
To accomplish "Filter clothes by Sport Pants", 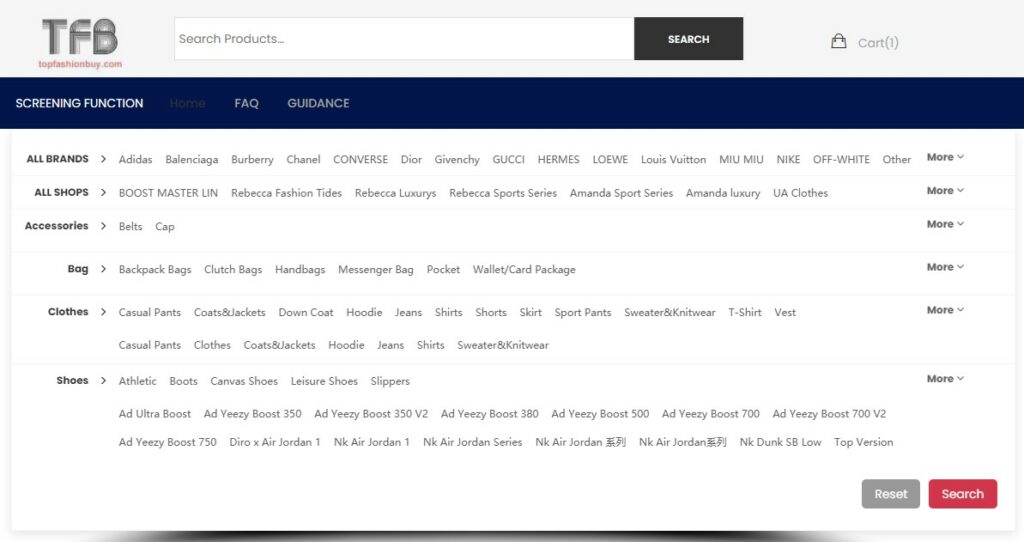I will click(x=583, y=312).
